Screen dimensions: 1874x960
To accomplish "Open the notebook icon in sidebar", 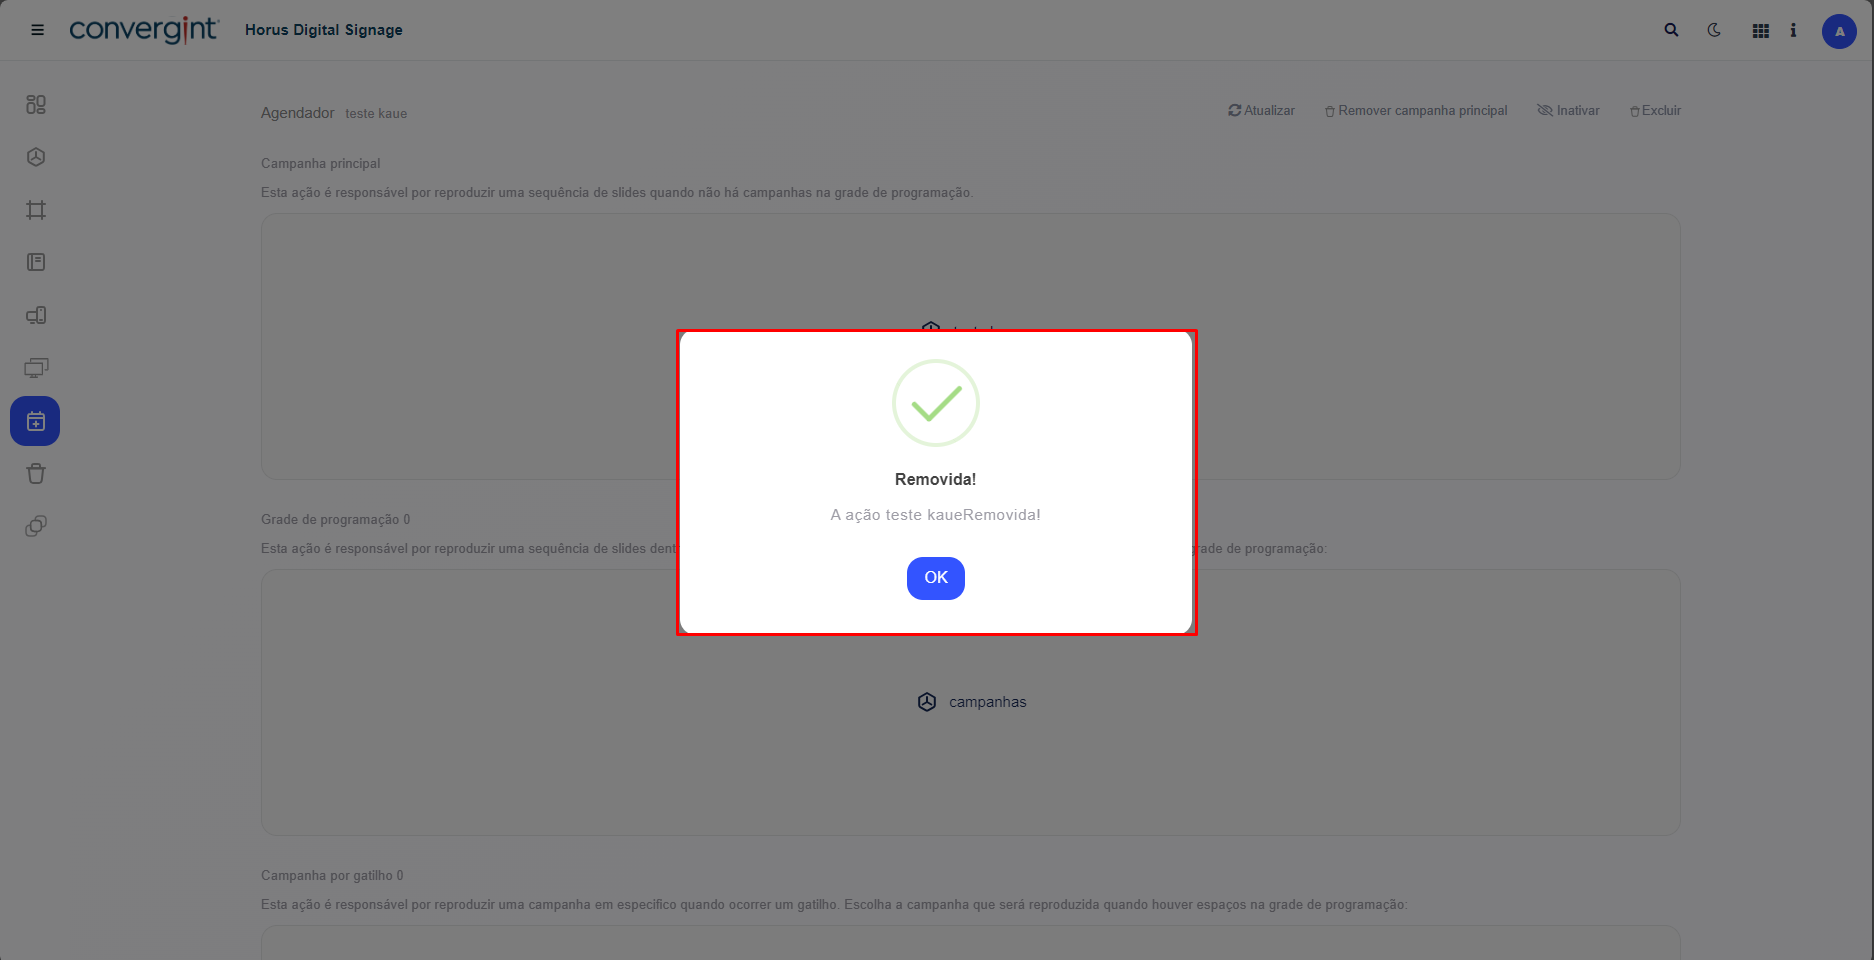I will 36,262.
